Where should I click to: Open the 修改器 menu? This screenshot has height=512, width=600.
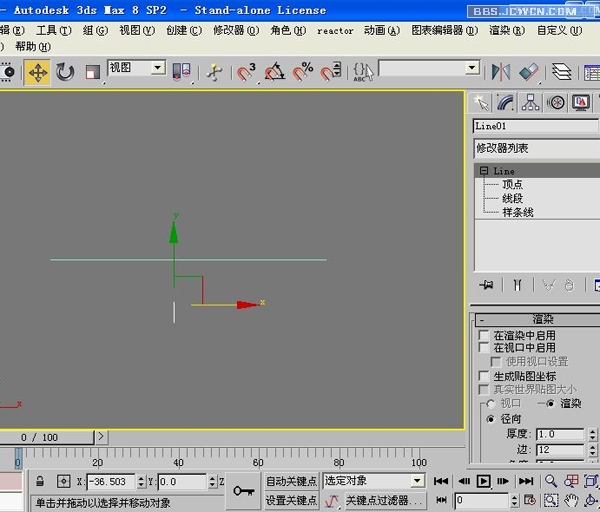click(x=237, y=31)
